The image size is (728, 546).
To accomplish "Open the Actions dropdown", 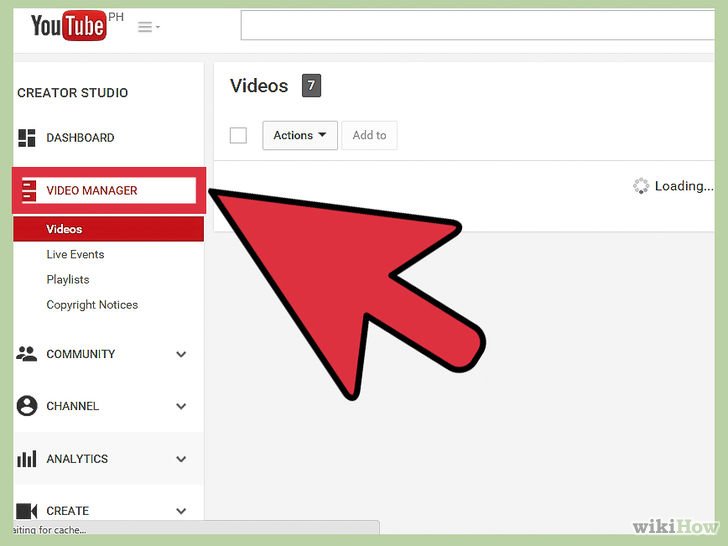I will click(300, 136).
